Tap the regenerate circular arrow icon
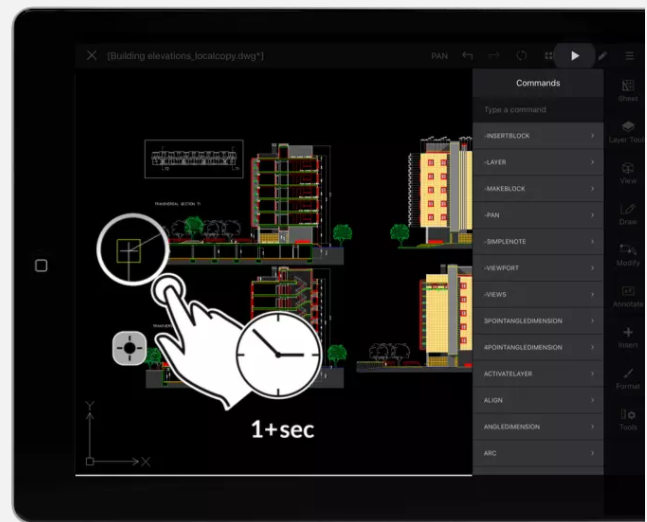647x522 pixels. point(521,56)
